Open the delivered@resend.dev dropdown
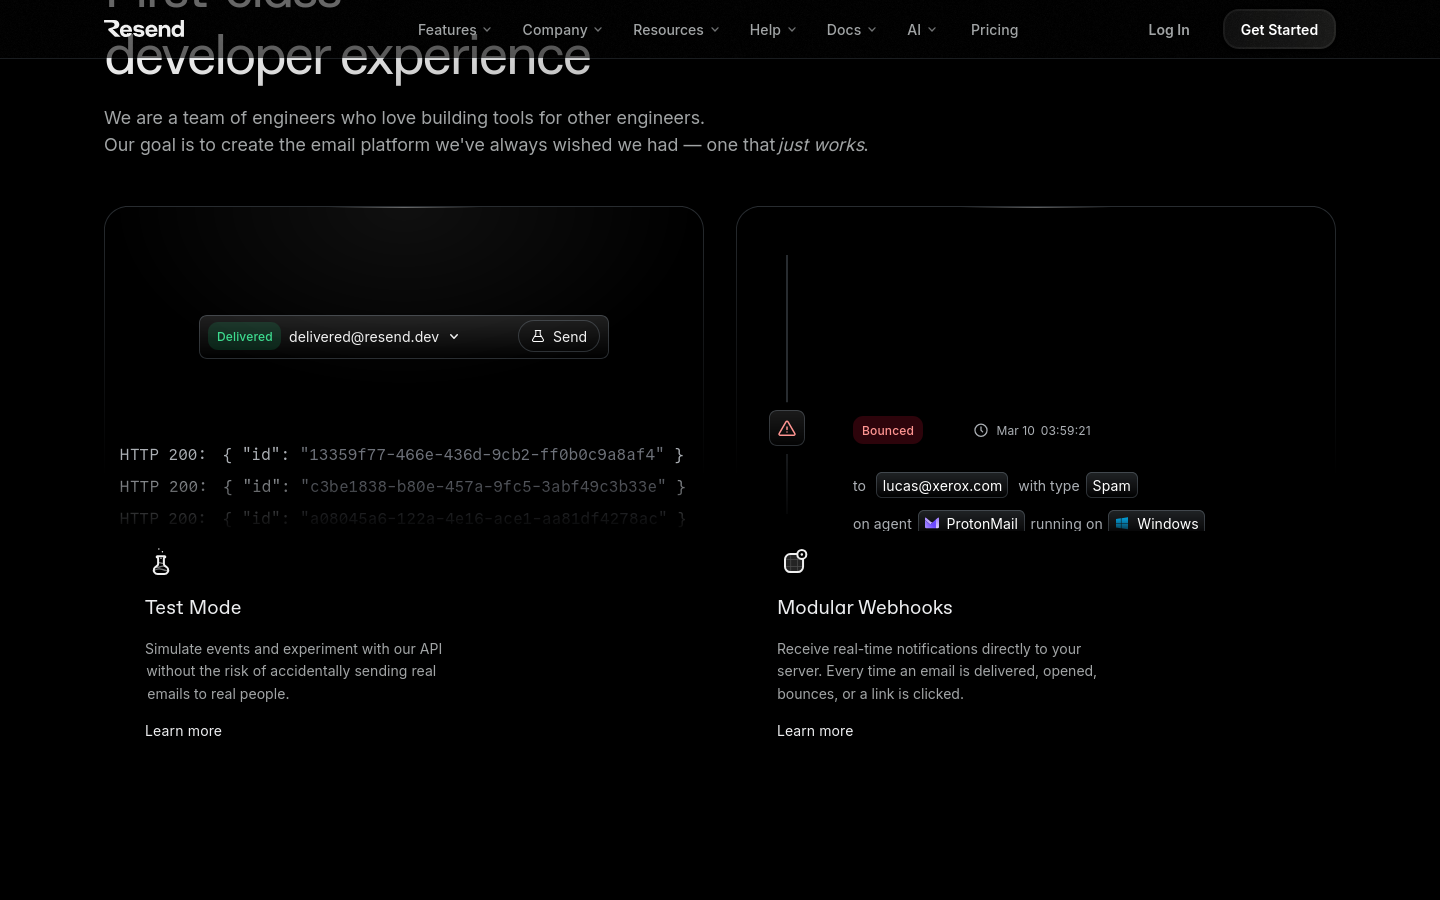This screenshot has width=1440, height=900. pyautogui.click(x=374, y=337)
